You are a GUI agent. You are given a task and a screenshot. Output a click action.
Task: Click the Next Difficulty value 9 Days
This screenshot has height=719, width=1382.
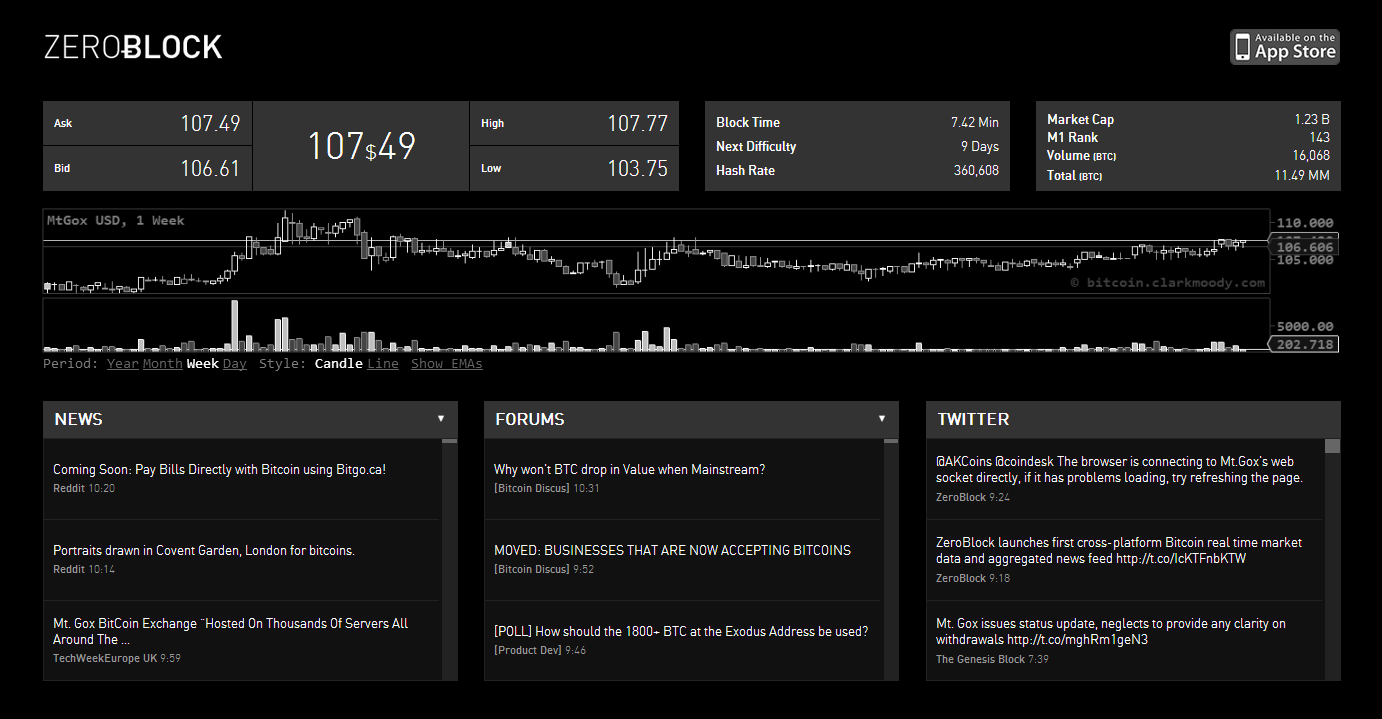(x=980, y=147)
